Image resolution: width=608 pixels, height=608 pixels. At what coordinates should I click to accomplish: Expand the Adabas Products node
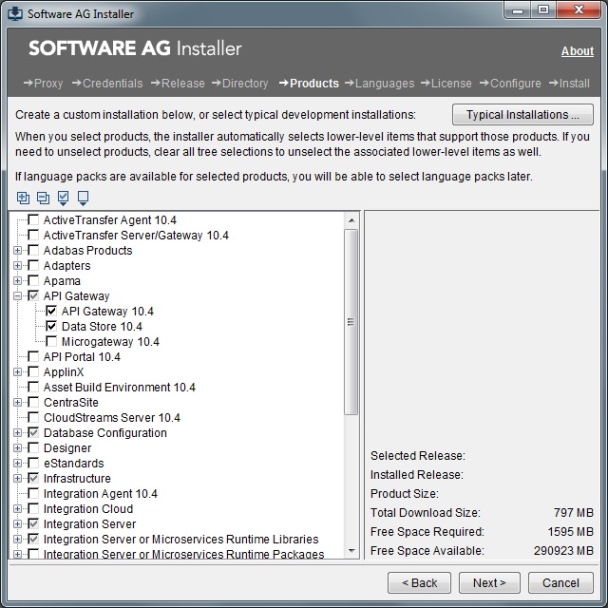pyautogui.click(x=17, y=250)
